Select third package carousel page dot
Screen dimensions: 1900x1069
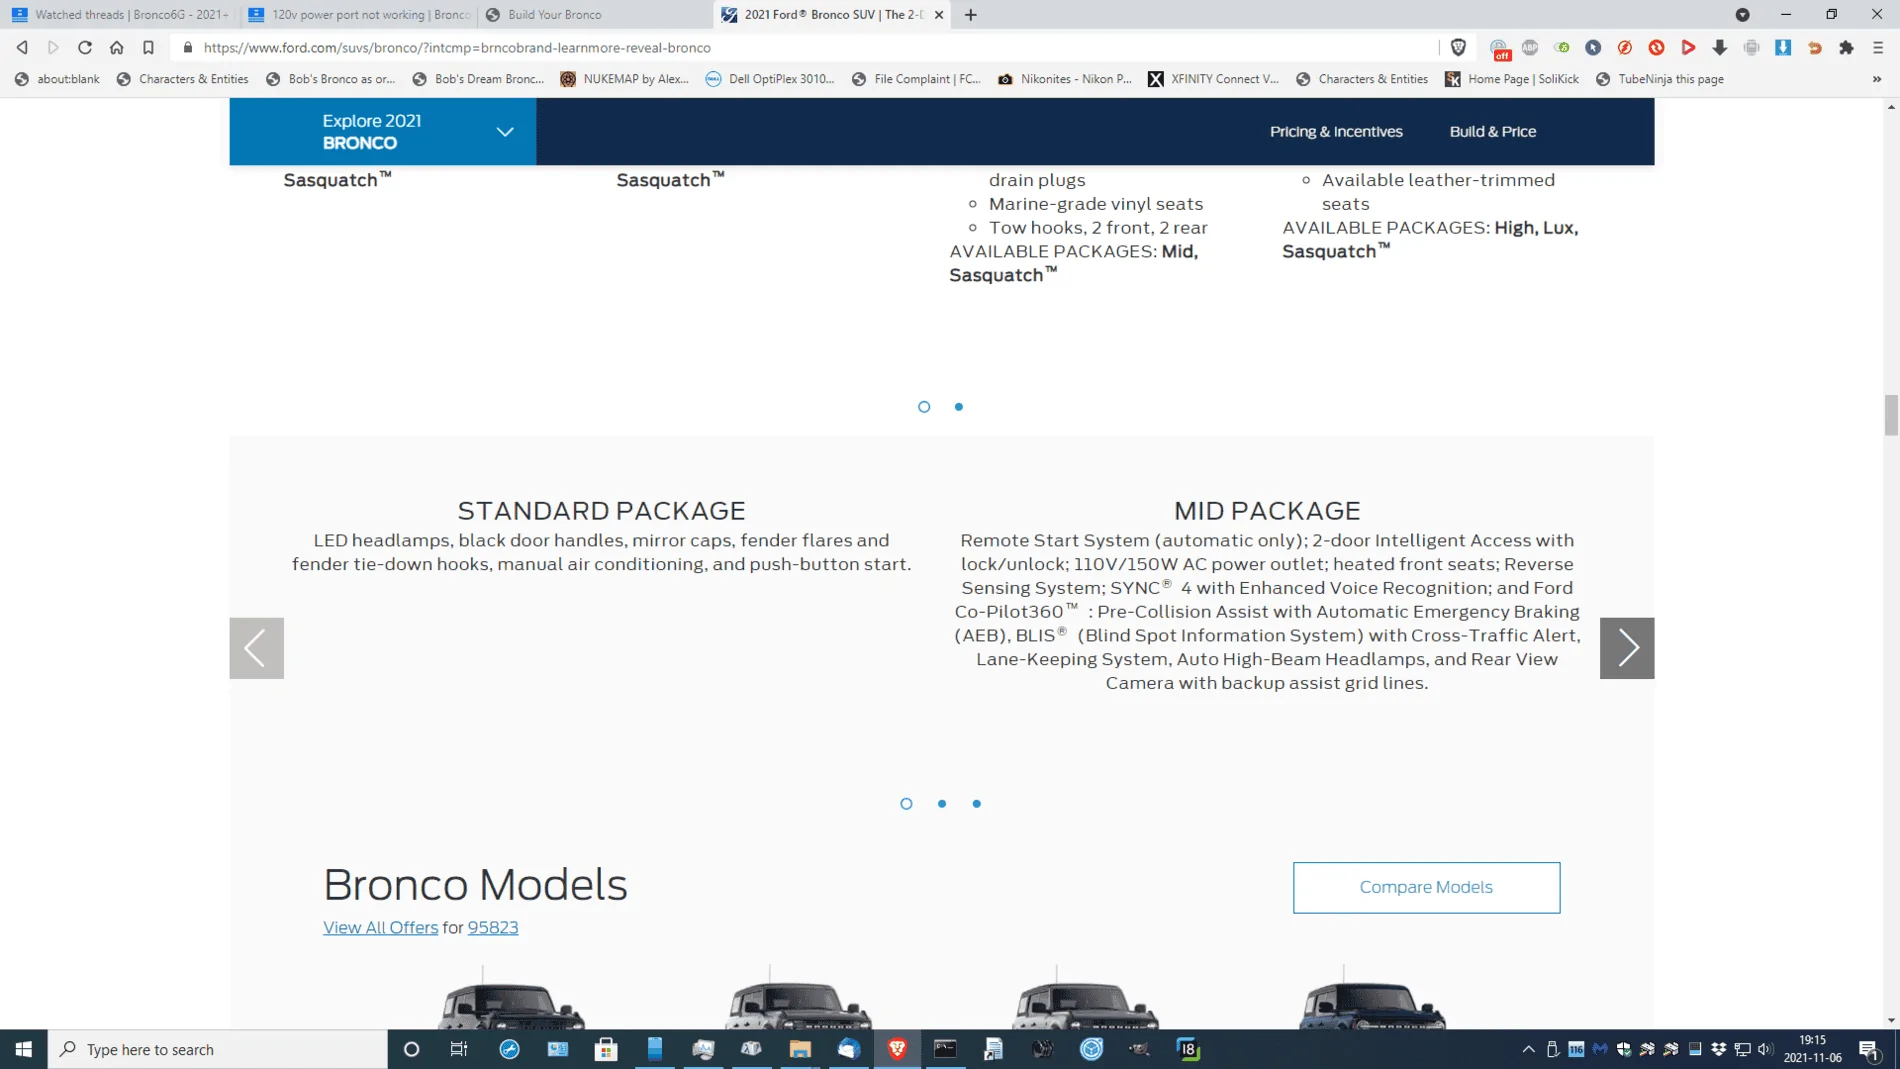pyautogui.click(x=977, y=804)
